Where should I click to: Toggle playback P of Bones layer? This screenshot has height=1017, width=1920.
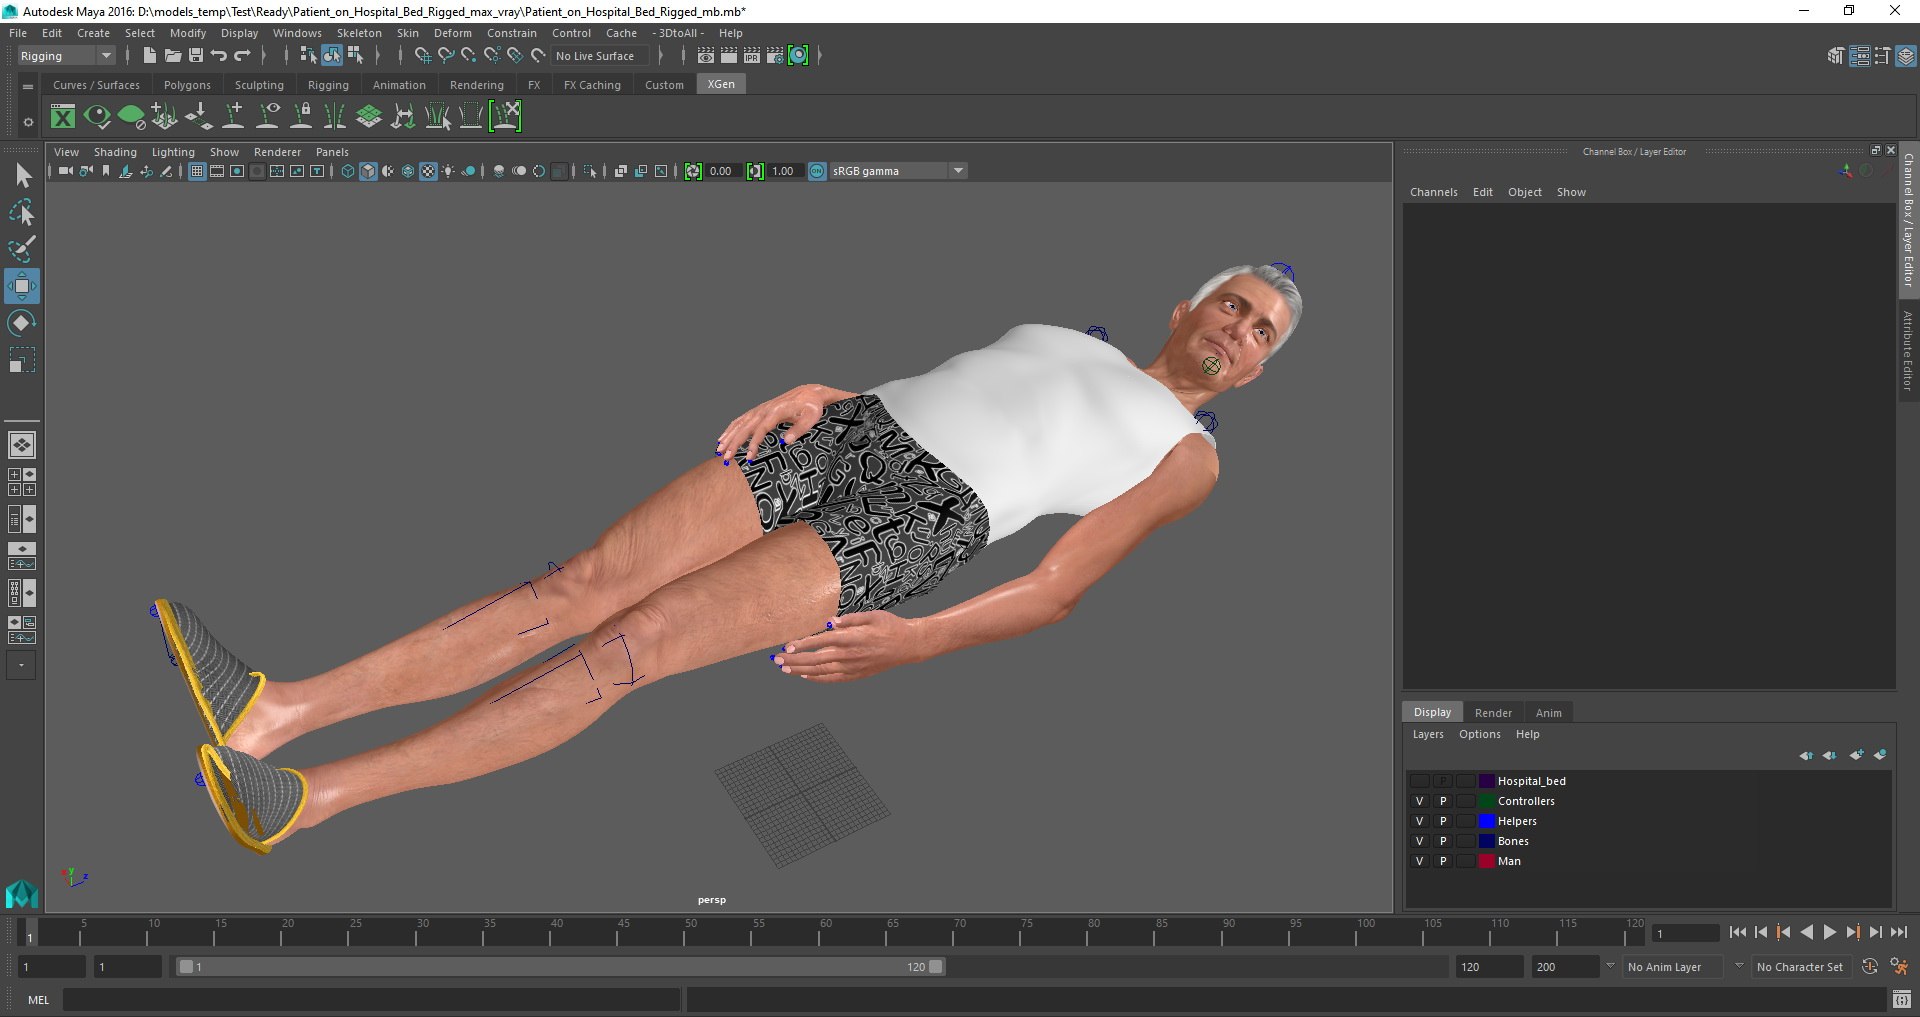pyautogui.click(x=1443, y=841)
